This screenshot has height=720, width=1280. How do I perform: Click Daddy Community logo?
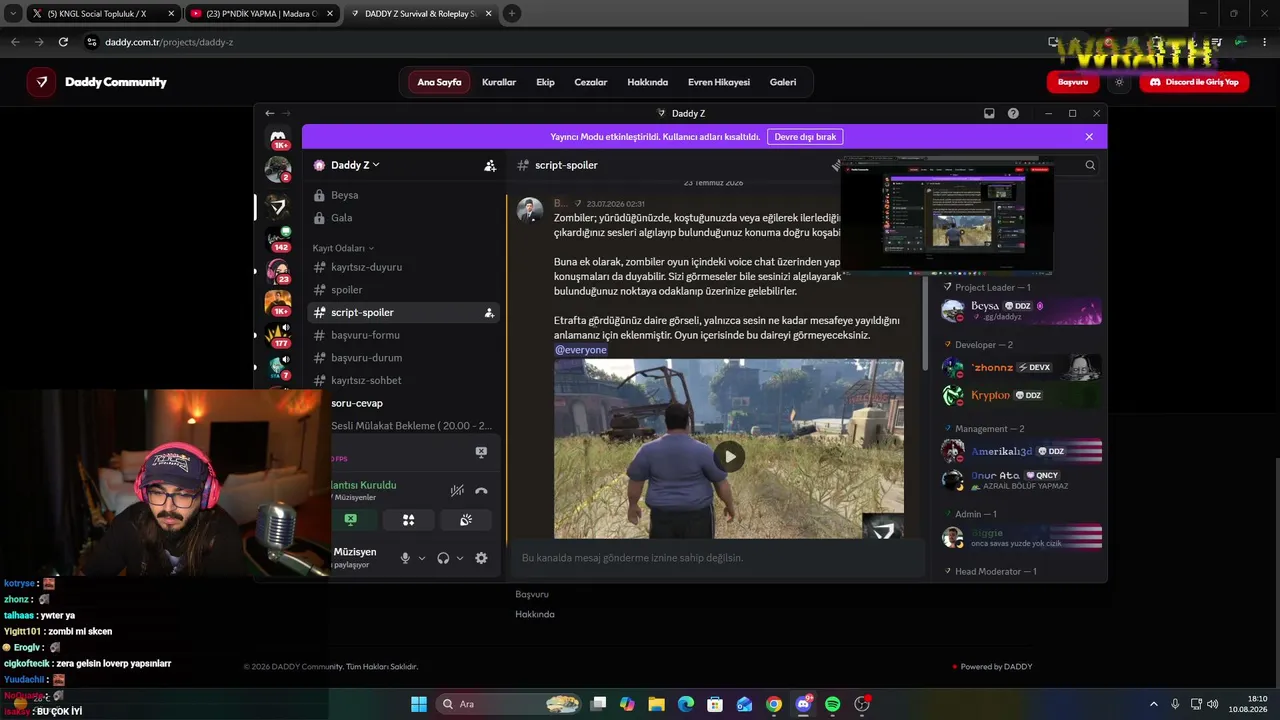[x=97, y=82]
